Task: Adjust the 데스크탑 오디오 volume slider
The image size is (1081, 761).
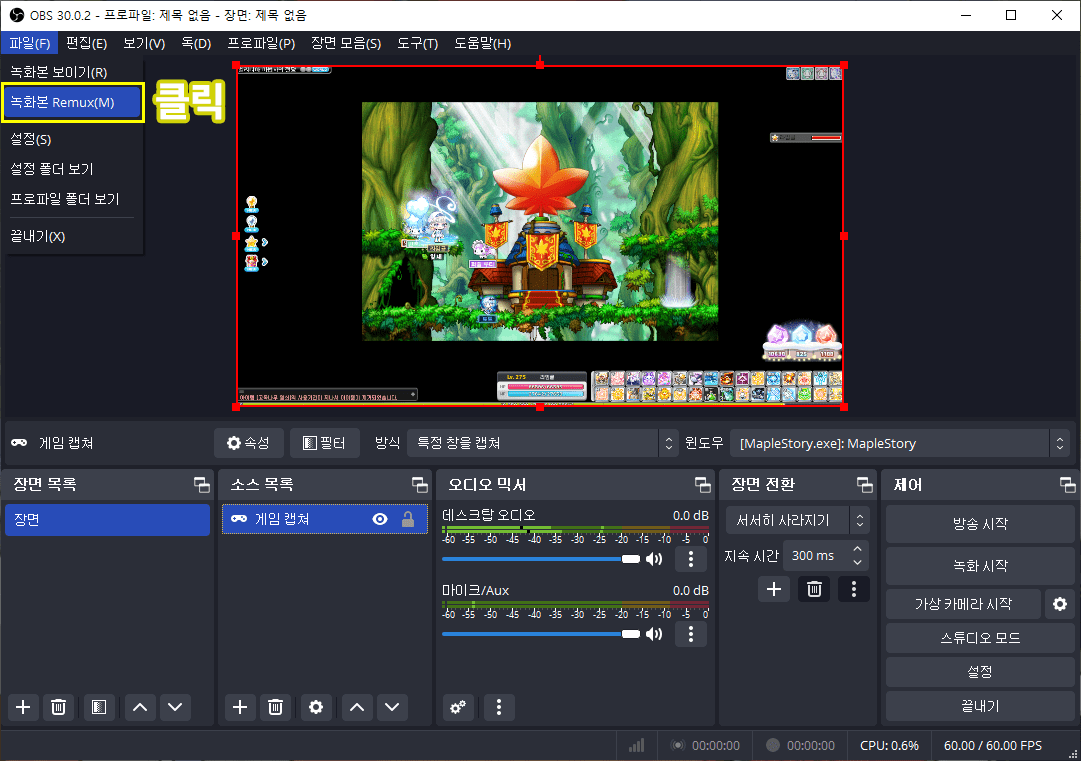Action: coord(541,559)
